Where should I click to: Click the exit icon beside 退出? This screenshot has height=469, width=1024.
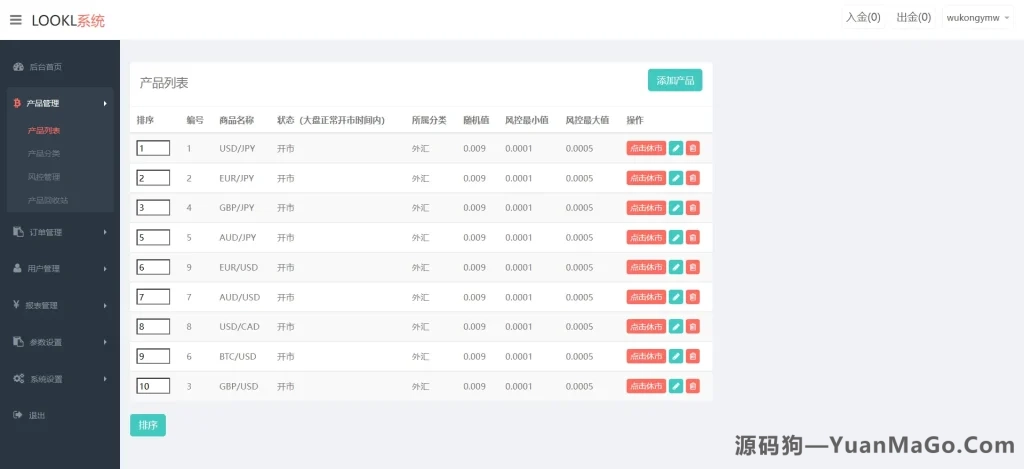(18, 415)
